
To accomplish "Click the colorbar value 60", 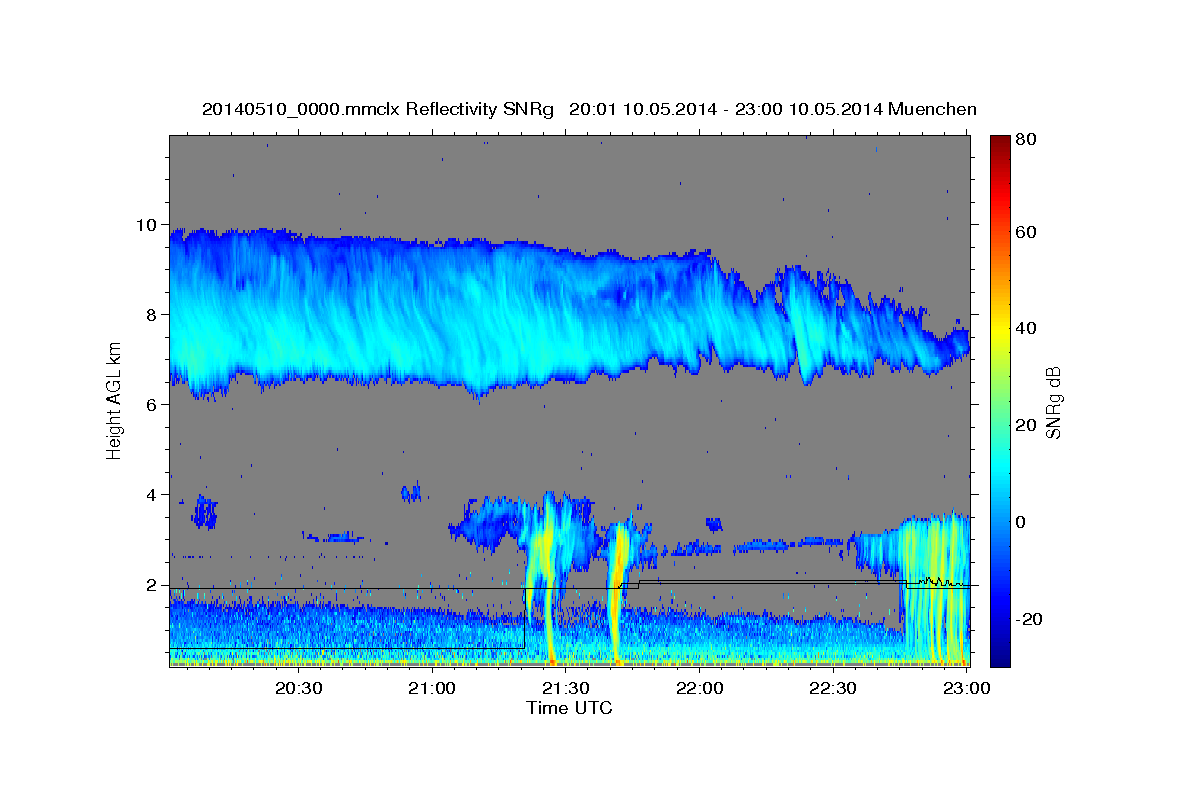I will click(1026, 232).
